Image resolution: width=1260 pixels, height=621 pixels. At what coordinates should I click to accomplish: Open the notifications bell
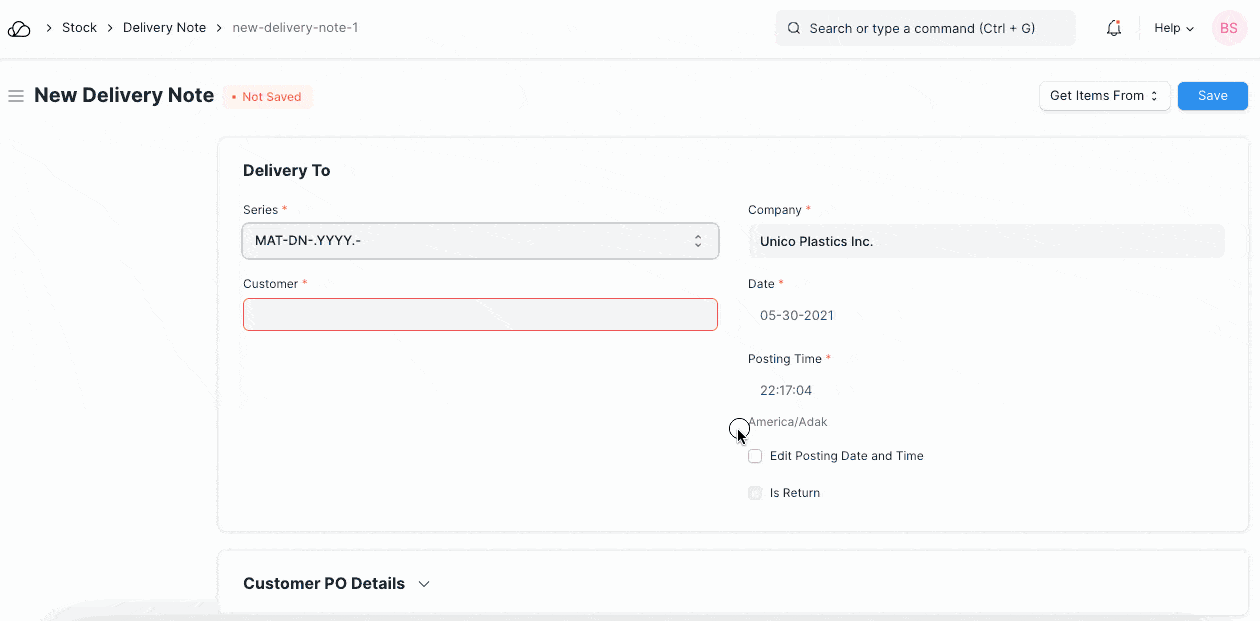1113,29
